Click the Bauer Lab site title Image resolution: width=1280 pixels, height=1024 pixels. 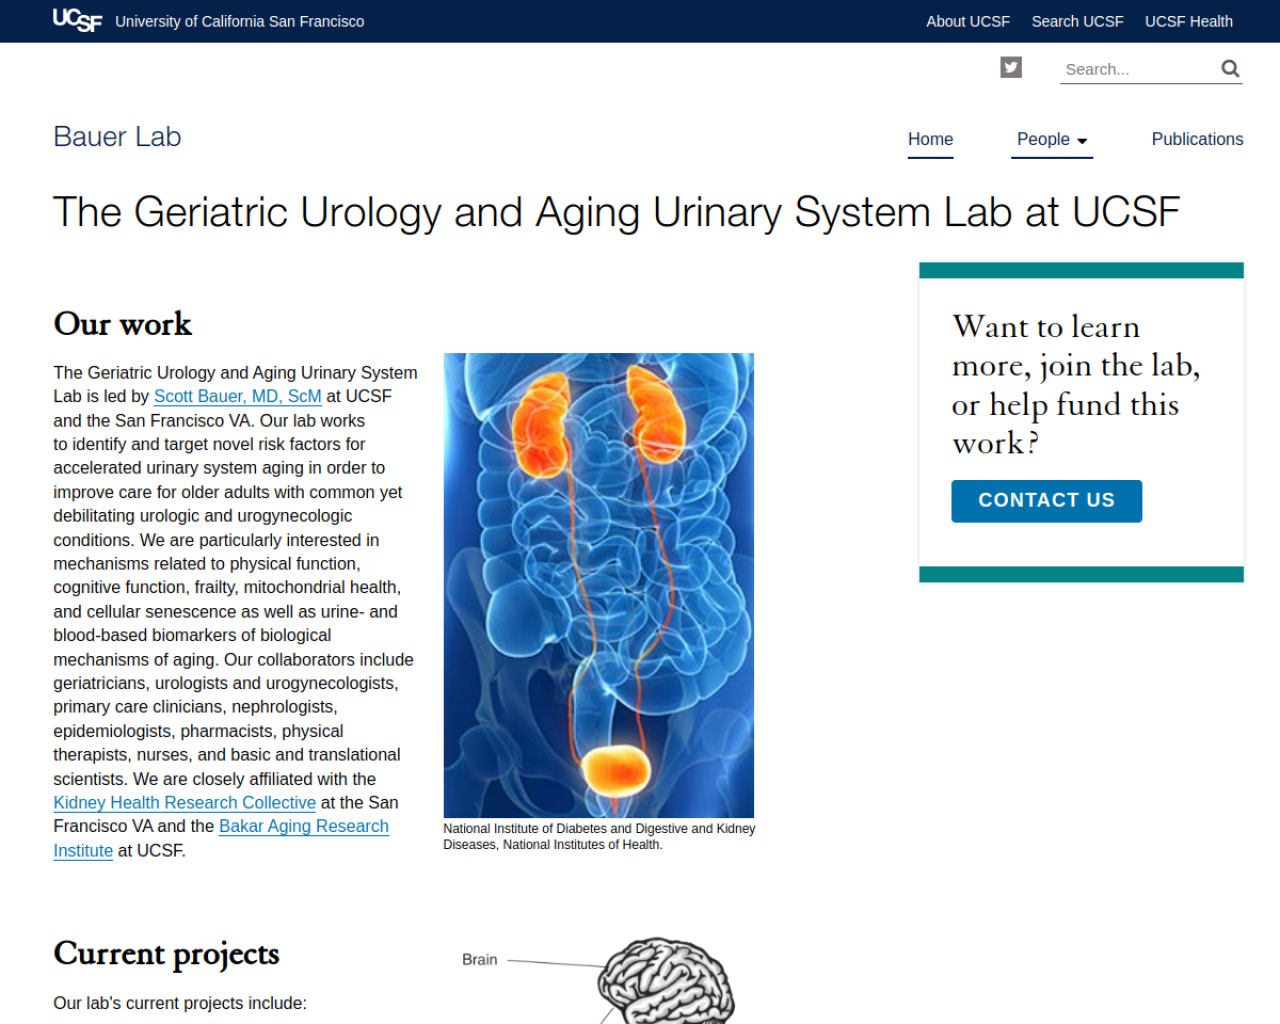117,137
